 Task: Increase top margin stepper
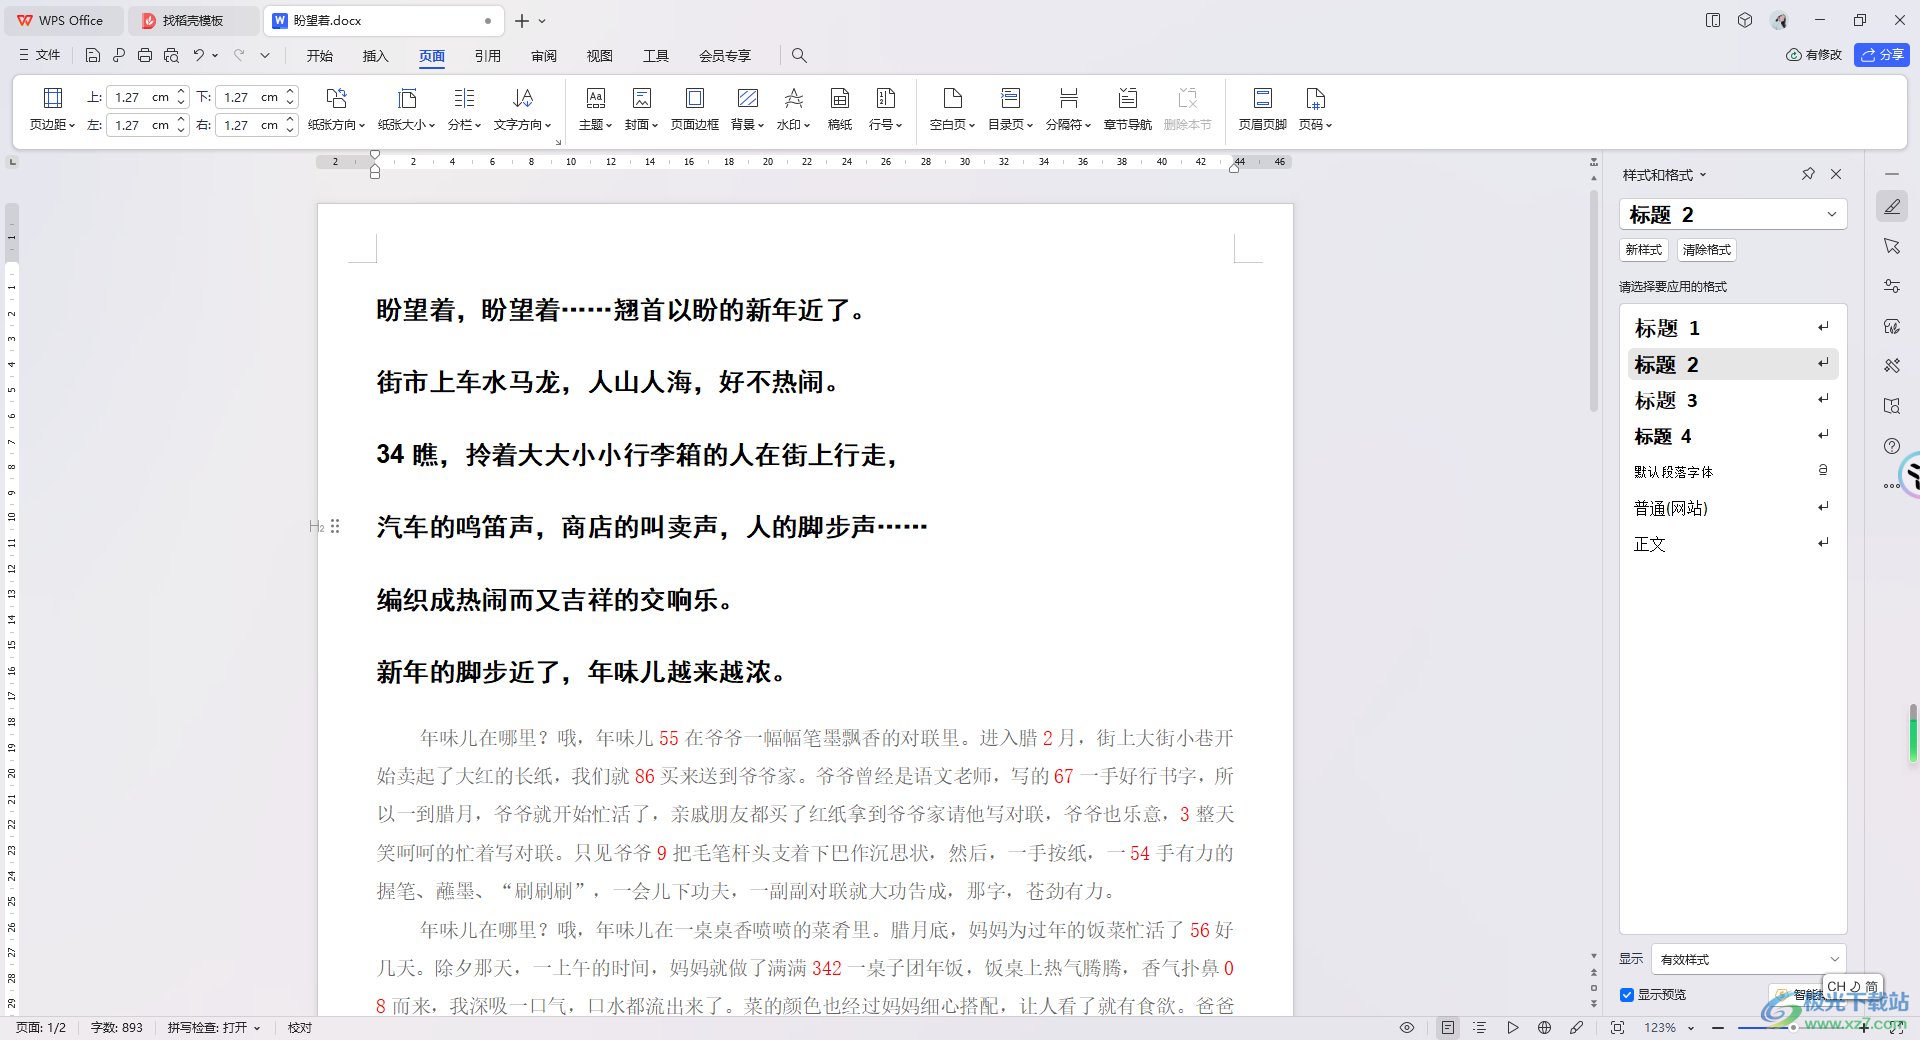(181, 92)
